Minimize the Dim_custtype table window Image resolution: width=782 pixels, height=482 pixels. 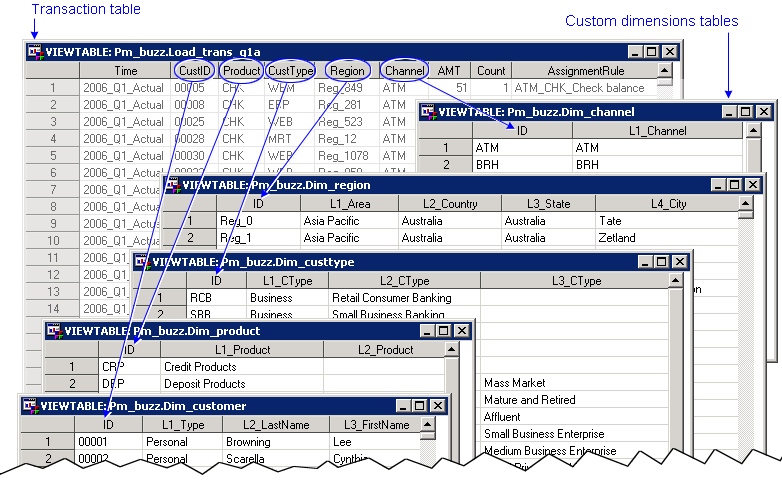tap(643, 262)
